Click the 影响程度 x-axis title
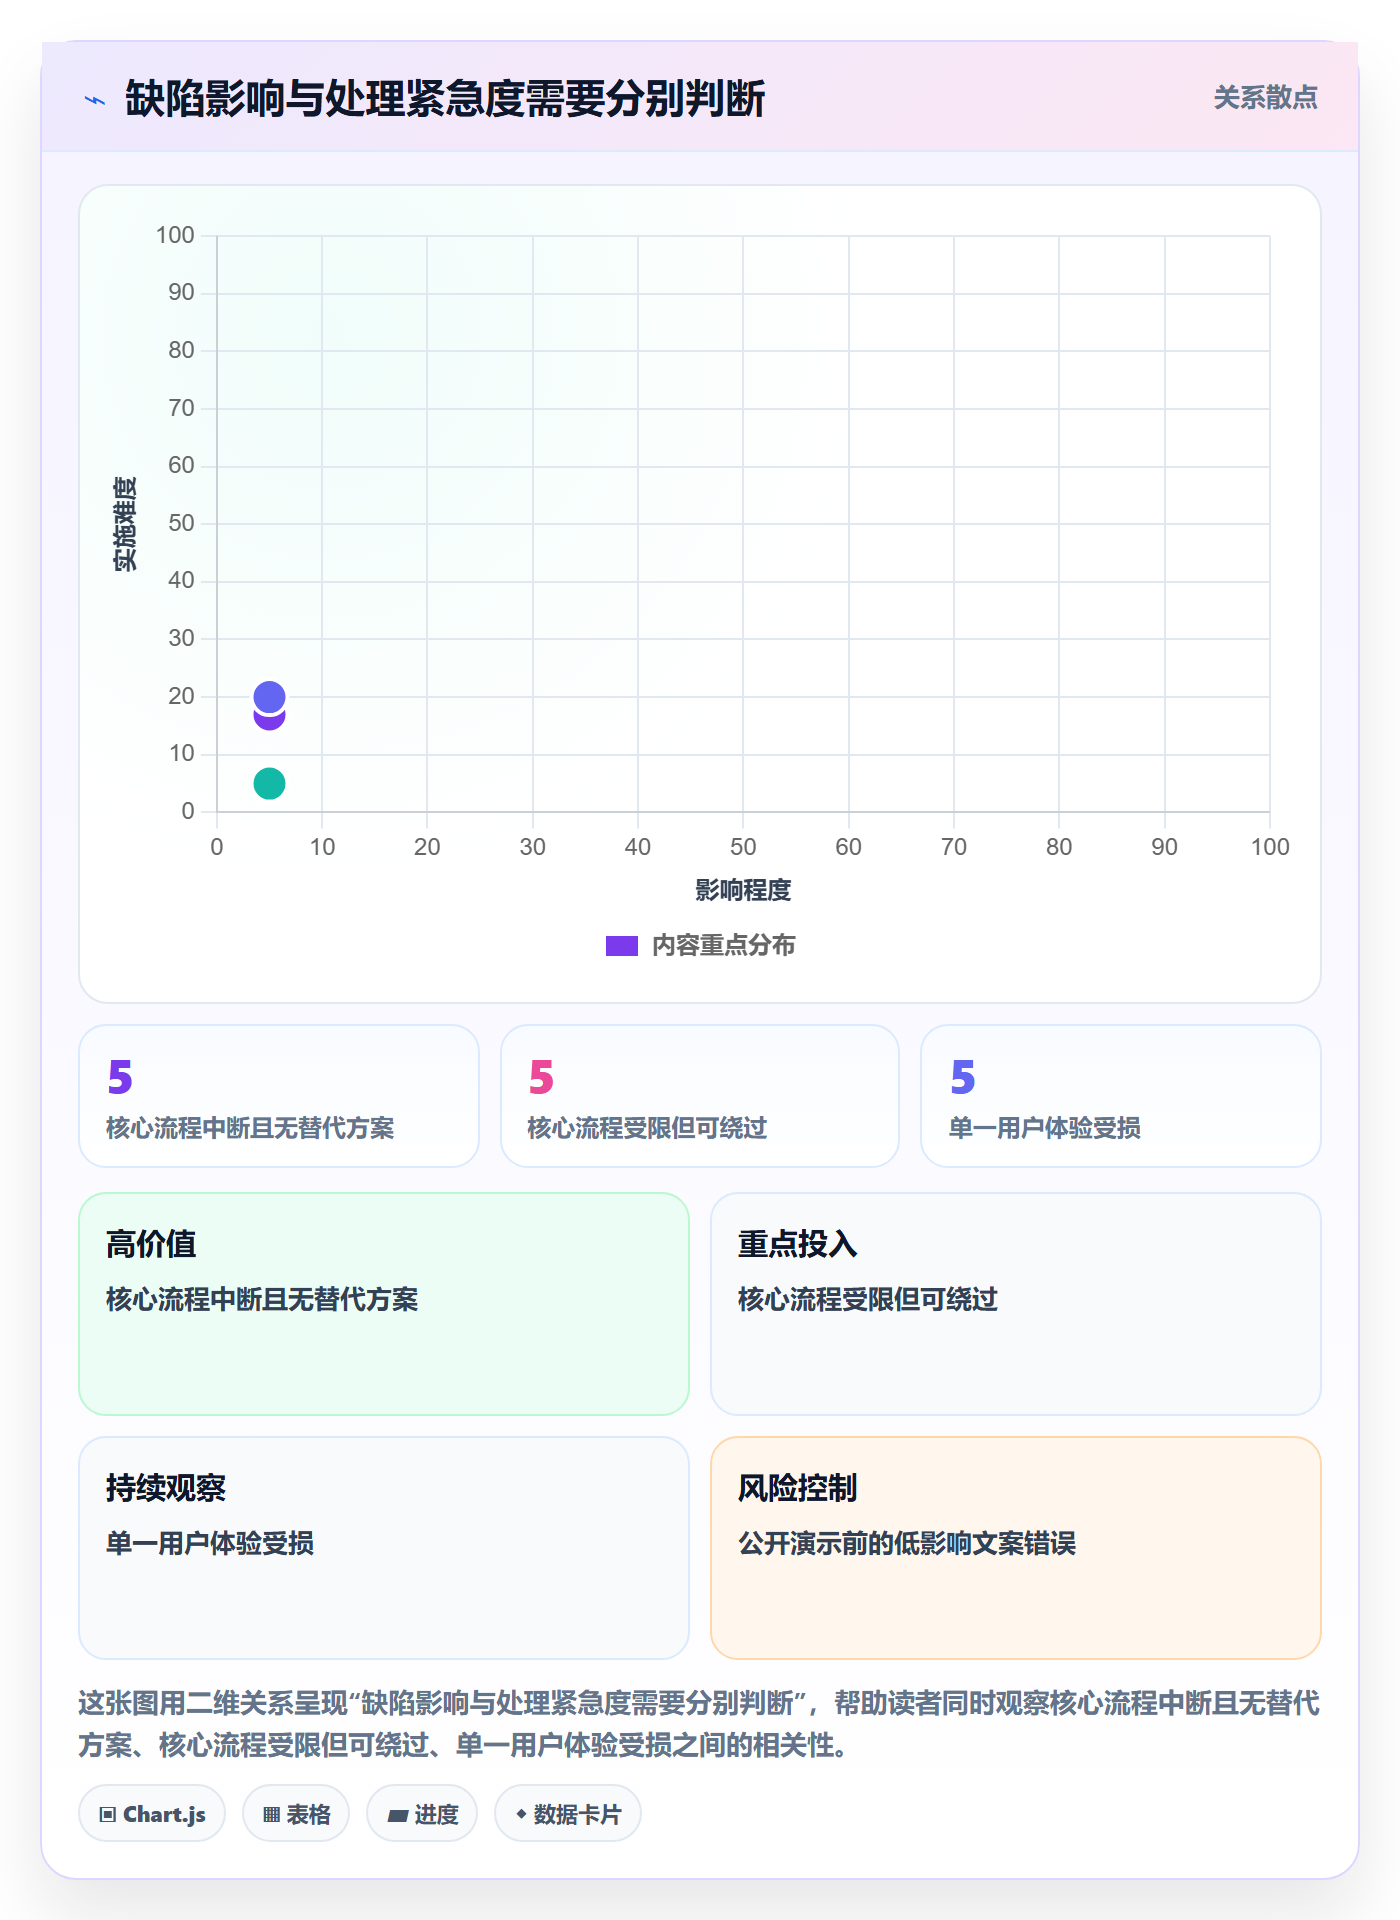Image resolution: width=1400 pixels, height=1920 pixels. click(743, 890)
